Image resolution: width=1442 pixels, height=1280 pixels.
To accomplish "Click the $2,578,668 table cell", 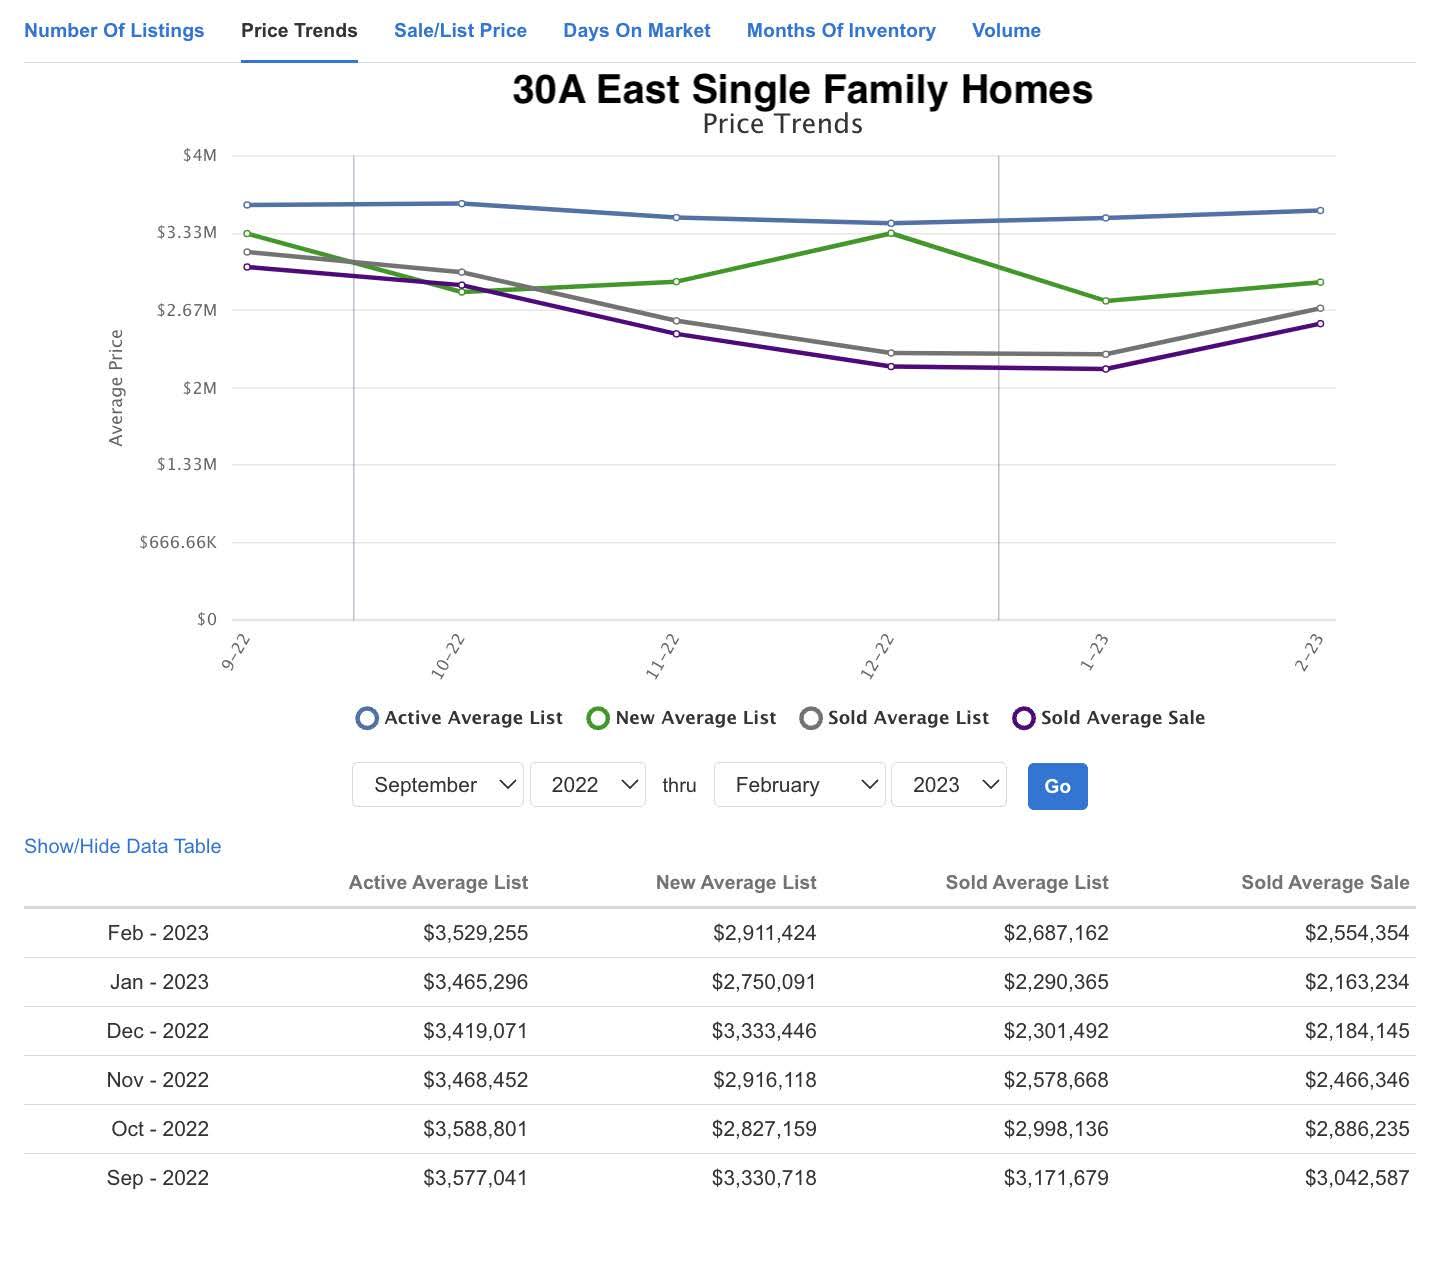I will pos(1056,1080).
